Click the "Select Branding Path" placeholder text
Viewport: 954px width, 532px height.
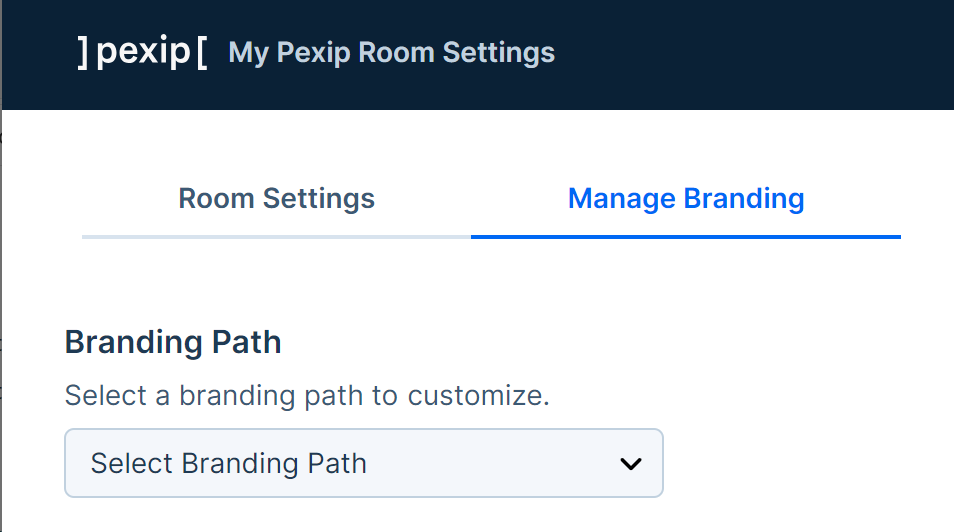(x=229, y=464)
